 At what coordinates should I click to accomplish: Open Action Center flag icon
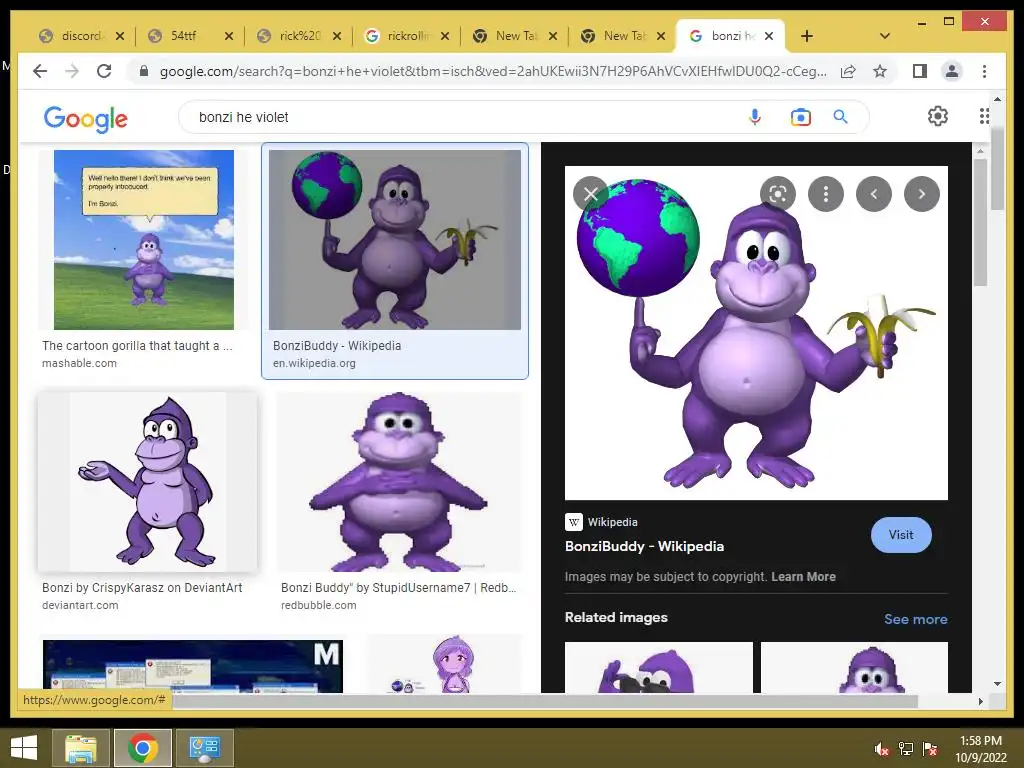tap(930, 749)
